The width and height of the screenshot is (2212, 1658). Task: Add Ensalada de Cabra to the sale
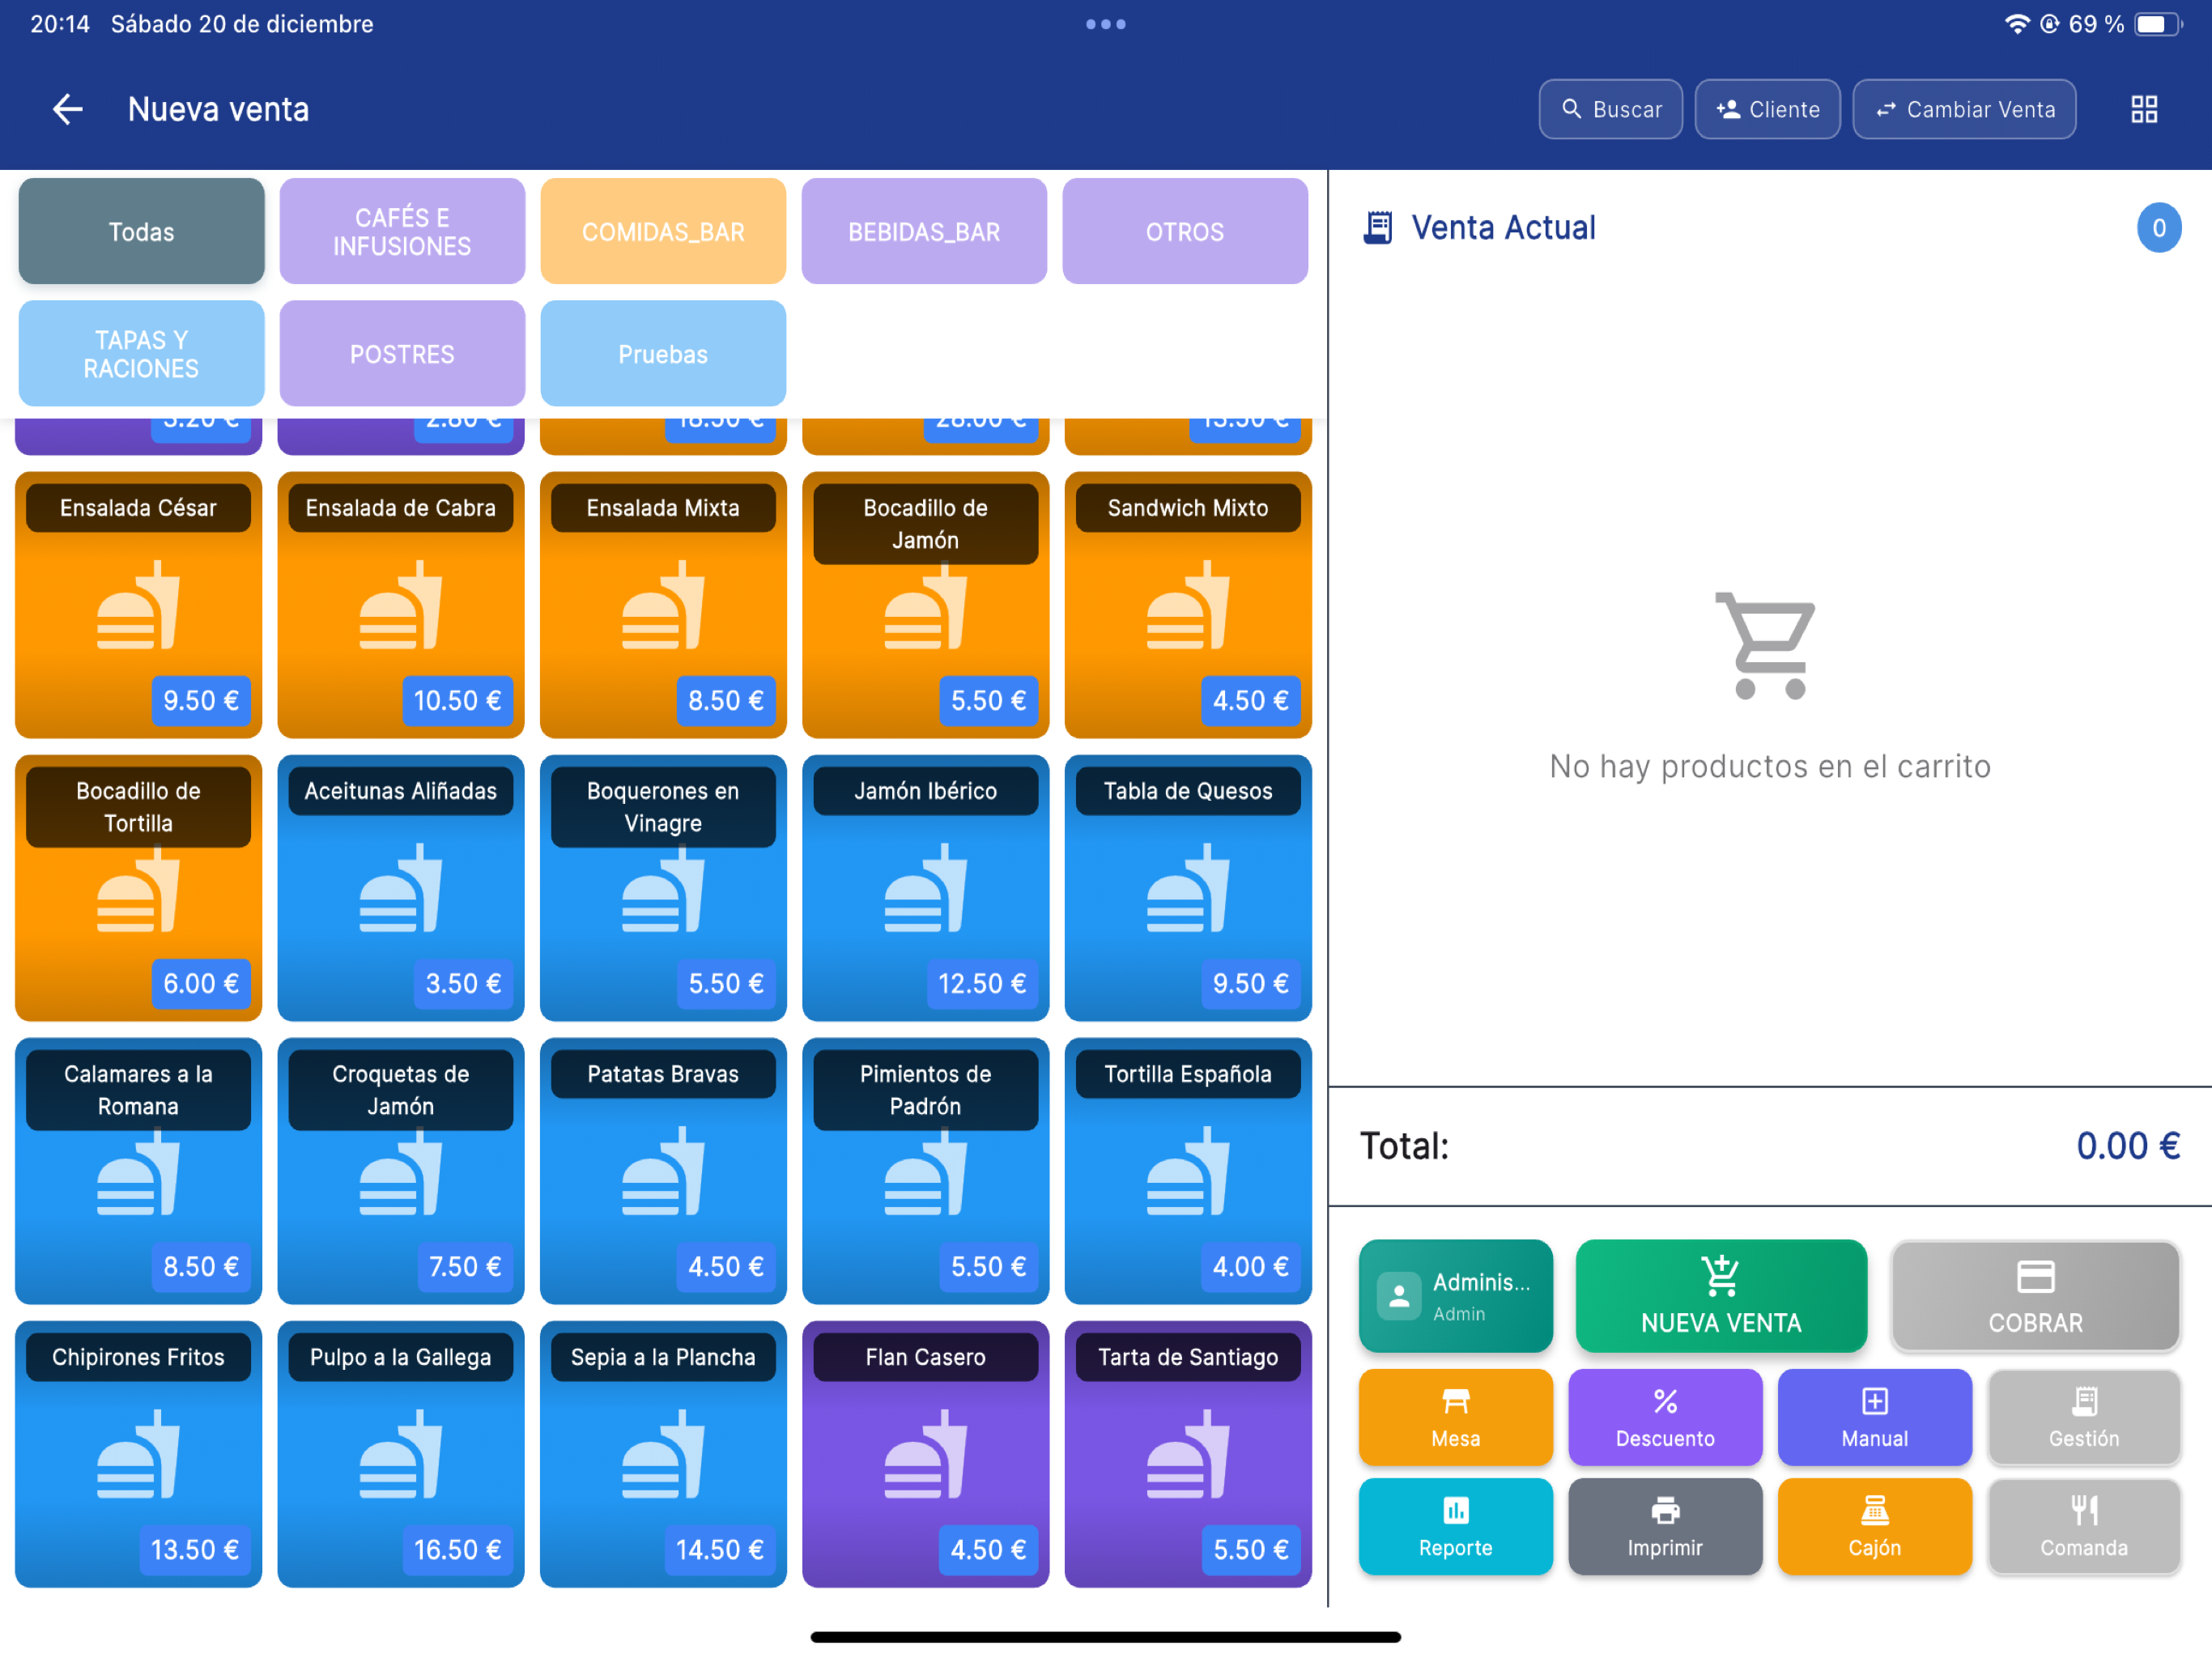(x=401, y=605)
